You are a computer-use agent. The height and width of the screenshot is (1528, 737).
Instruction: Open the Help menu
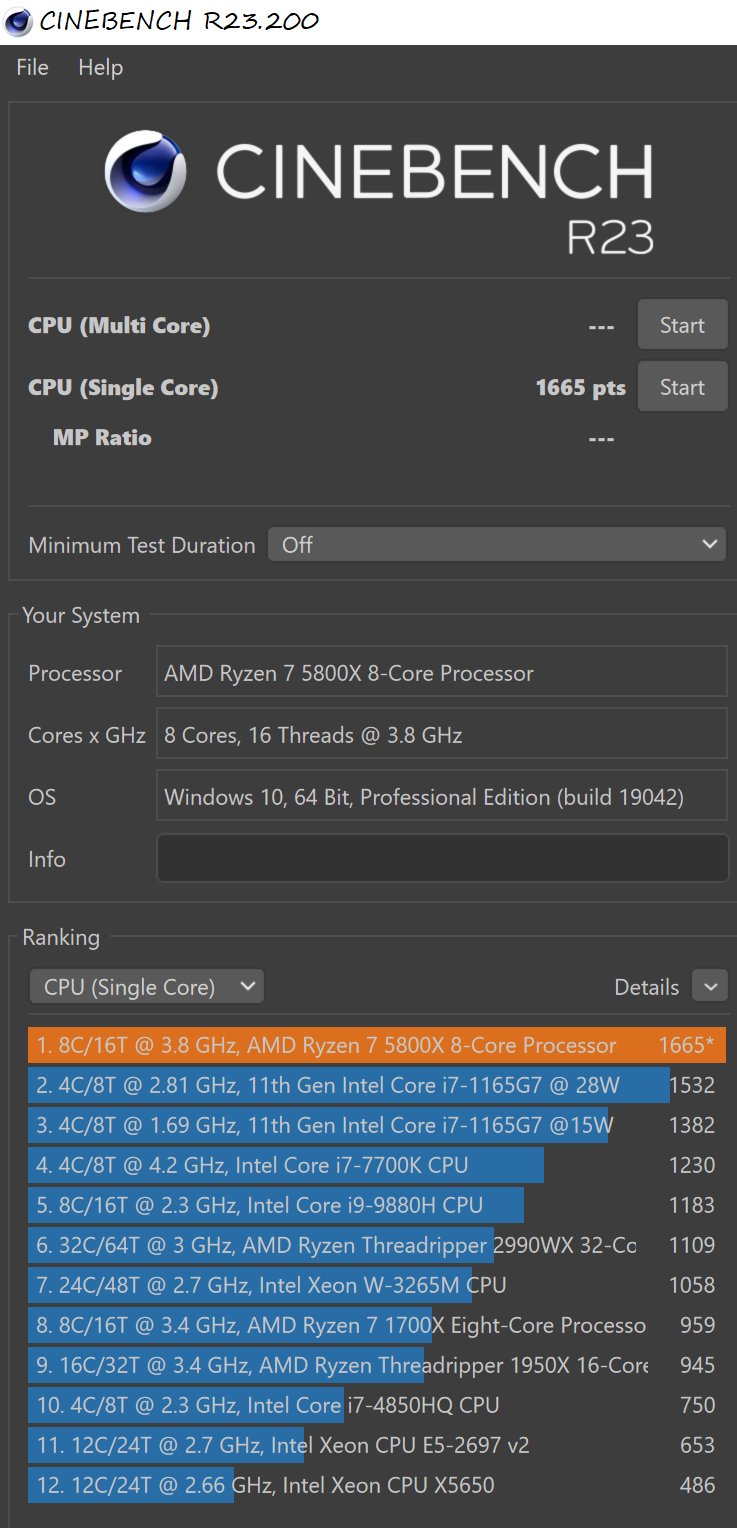[100, 68]
